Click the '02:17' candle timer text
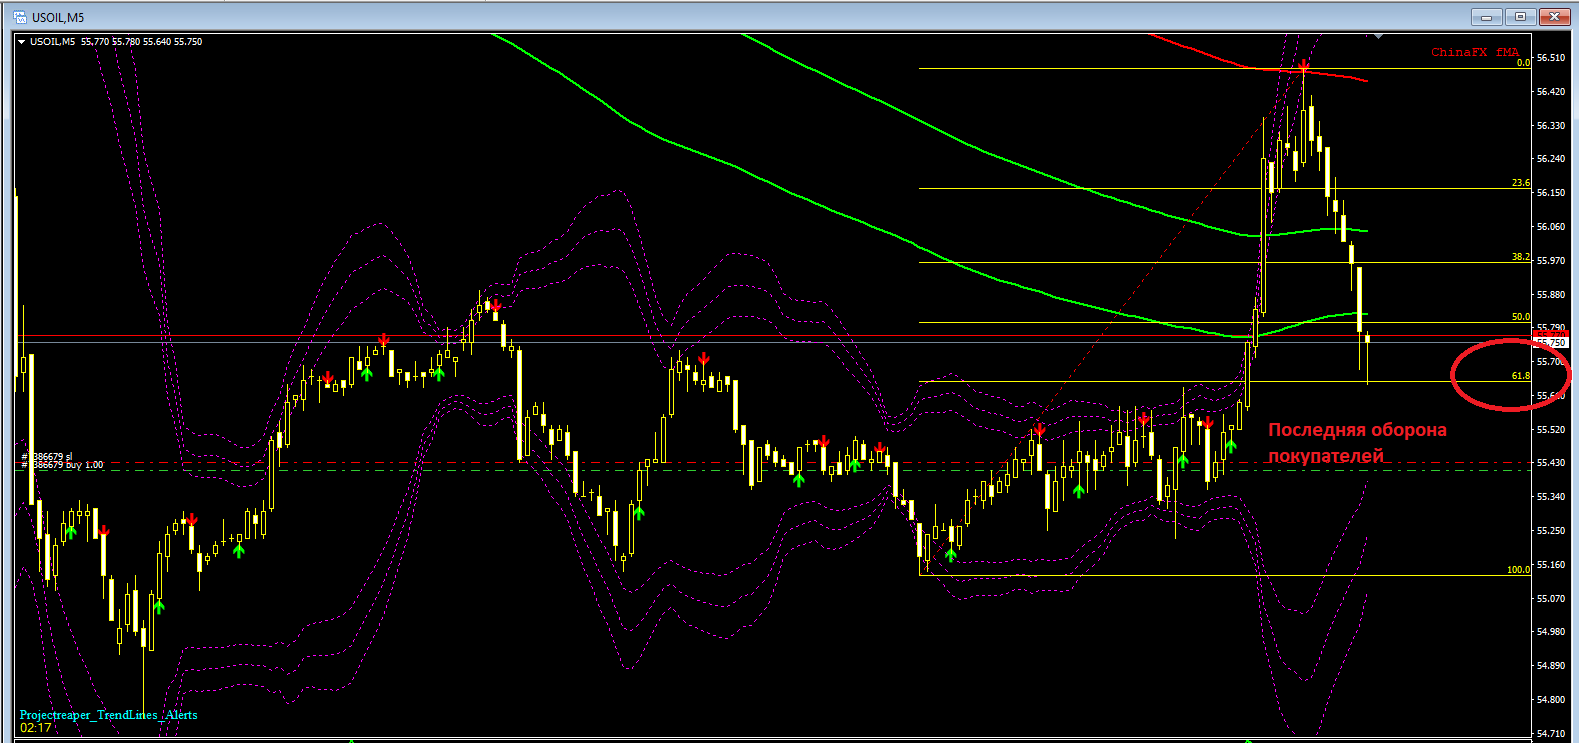Image resolution: width=1579 pixels, height=743 pixels. tap(35, 728)
